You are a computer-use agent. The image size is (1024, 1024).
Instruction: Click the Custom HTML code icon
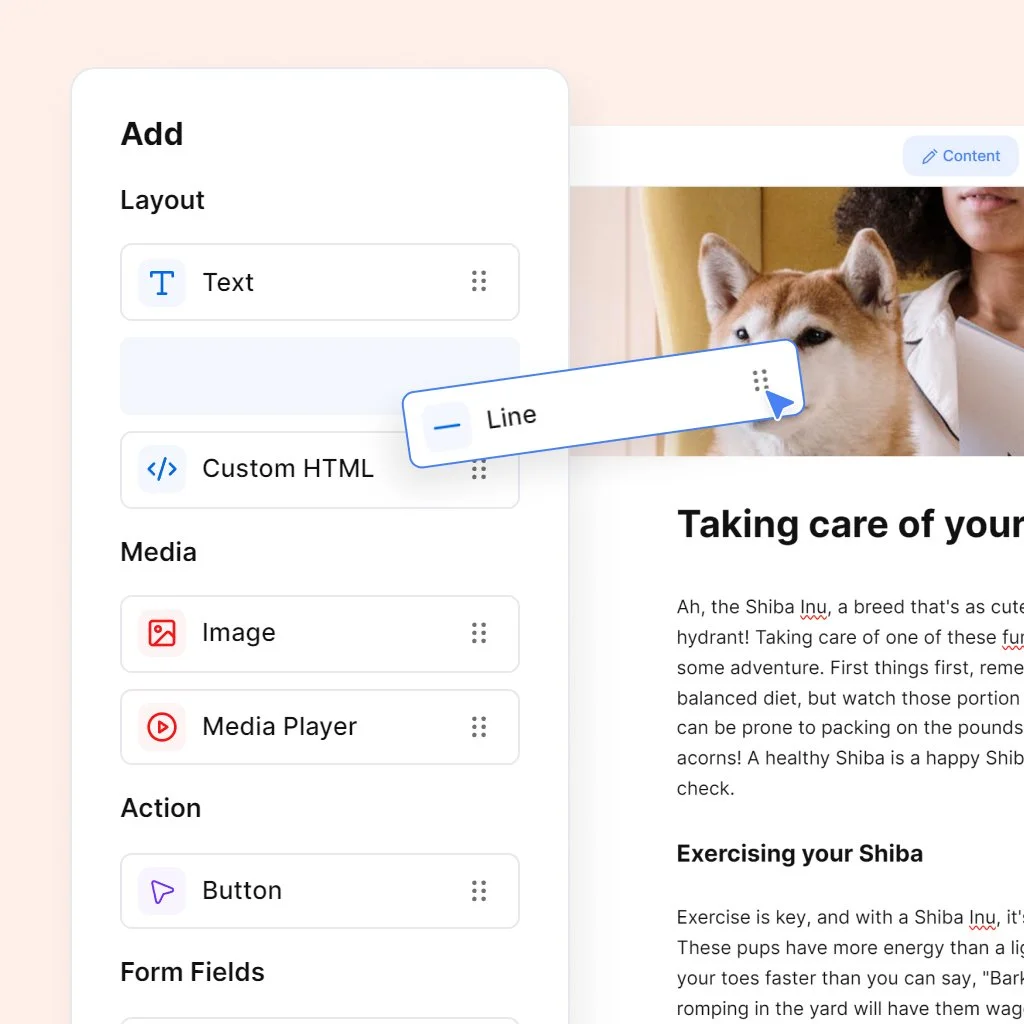[x=161, y=469]
